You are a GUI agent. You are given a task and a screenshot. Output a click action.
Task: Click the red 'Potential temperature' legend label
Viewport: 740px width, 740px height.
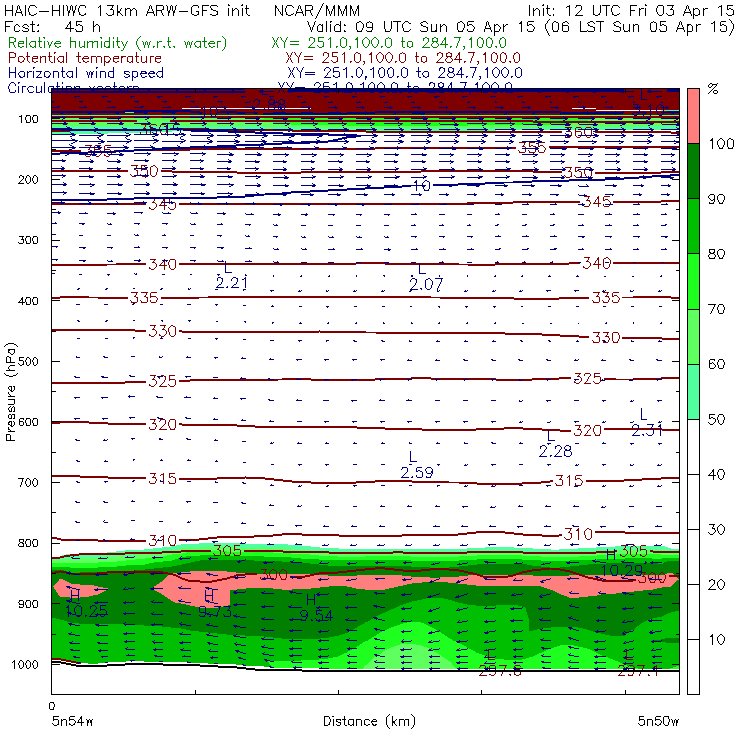85,58
